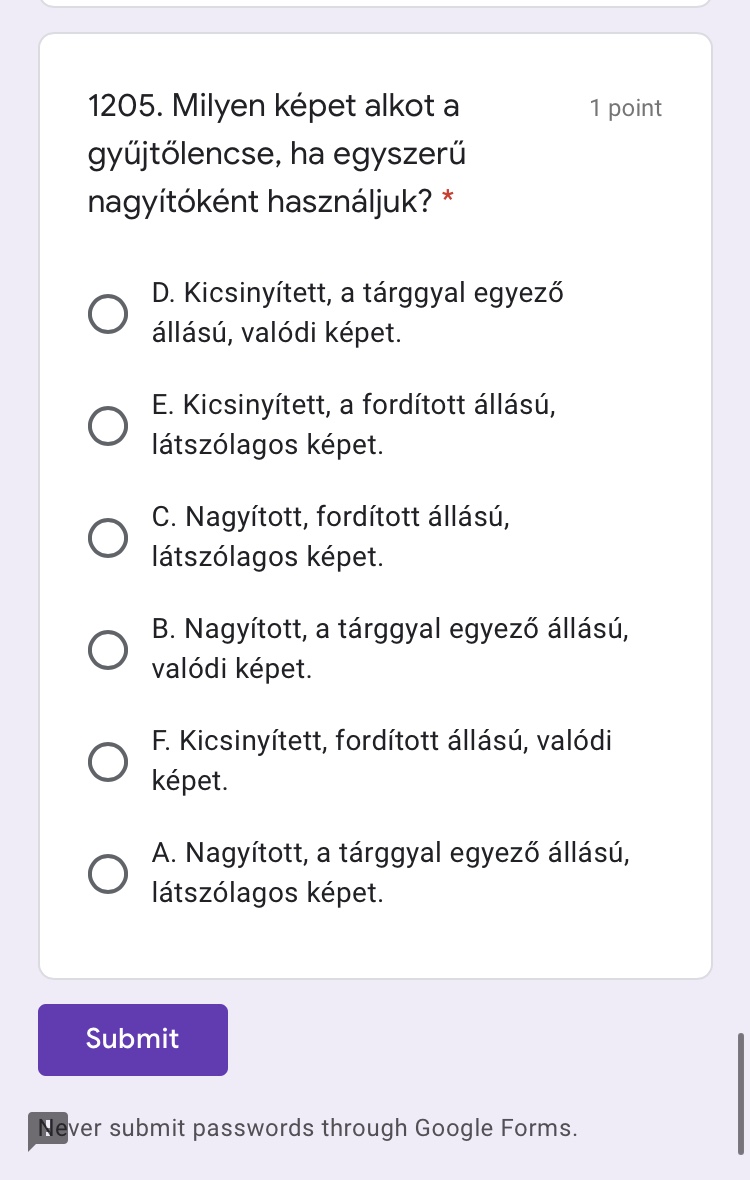This screenshot has height=1180, width=750.
Task: Click the "Never submit passwords" notice text
Action: (322, 1129)
